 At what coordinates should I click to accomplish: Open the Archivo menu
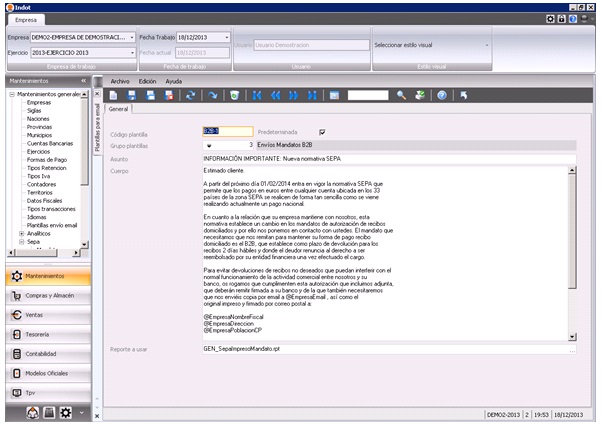pyautogui.click(x=120, y=80)
